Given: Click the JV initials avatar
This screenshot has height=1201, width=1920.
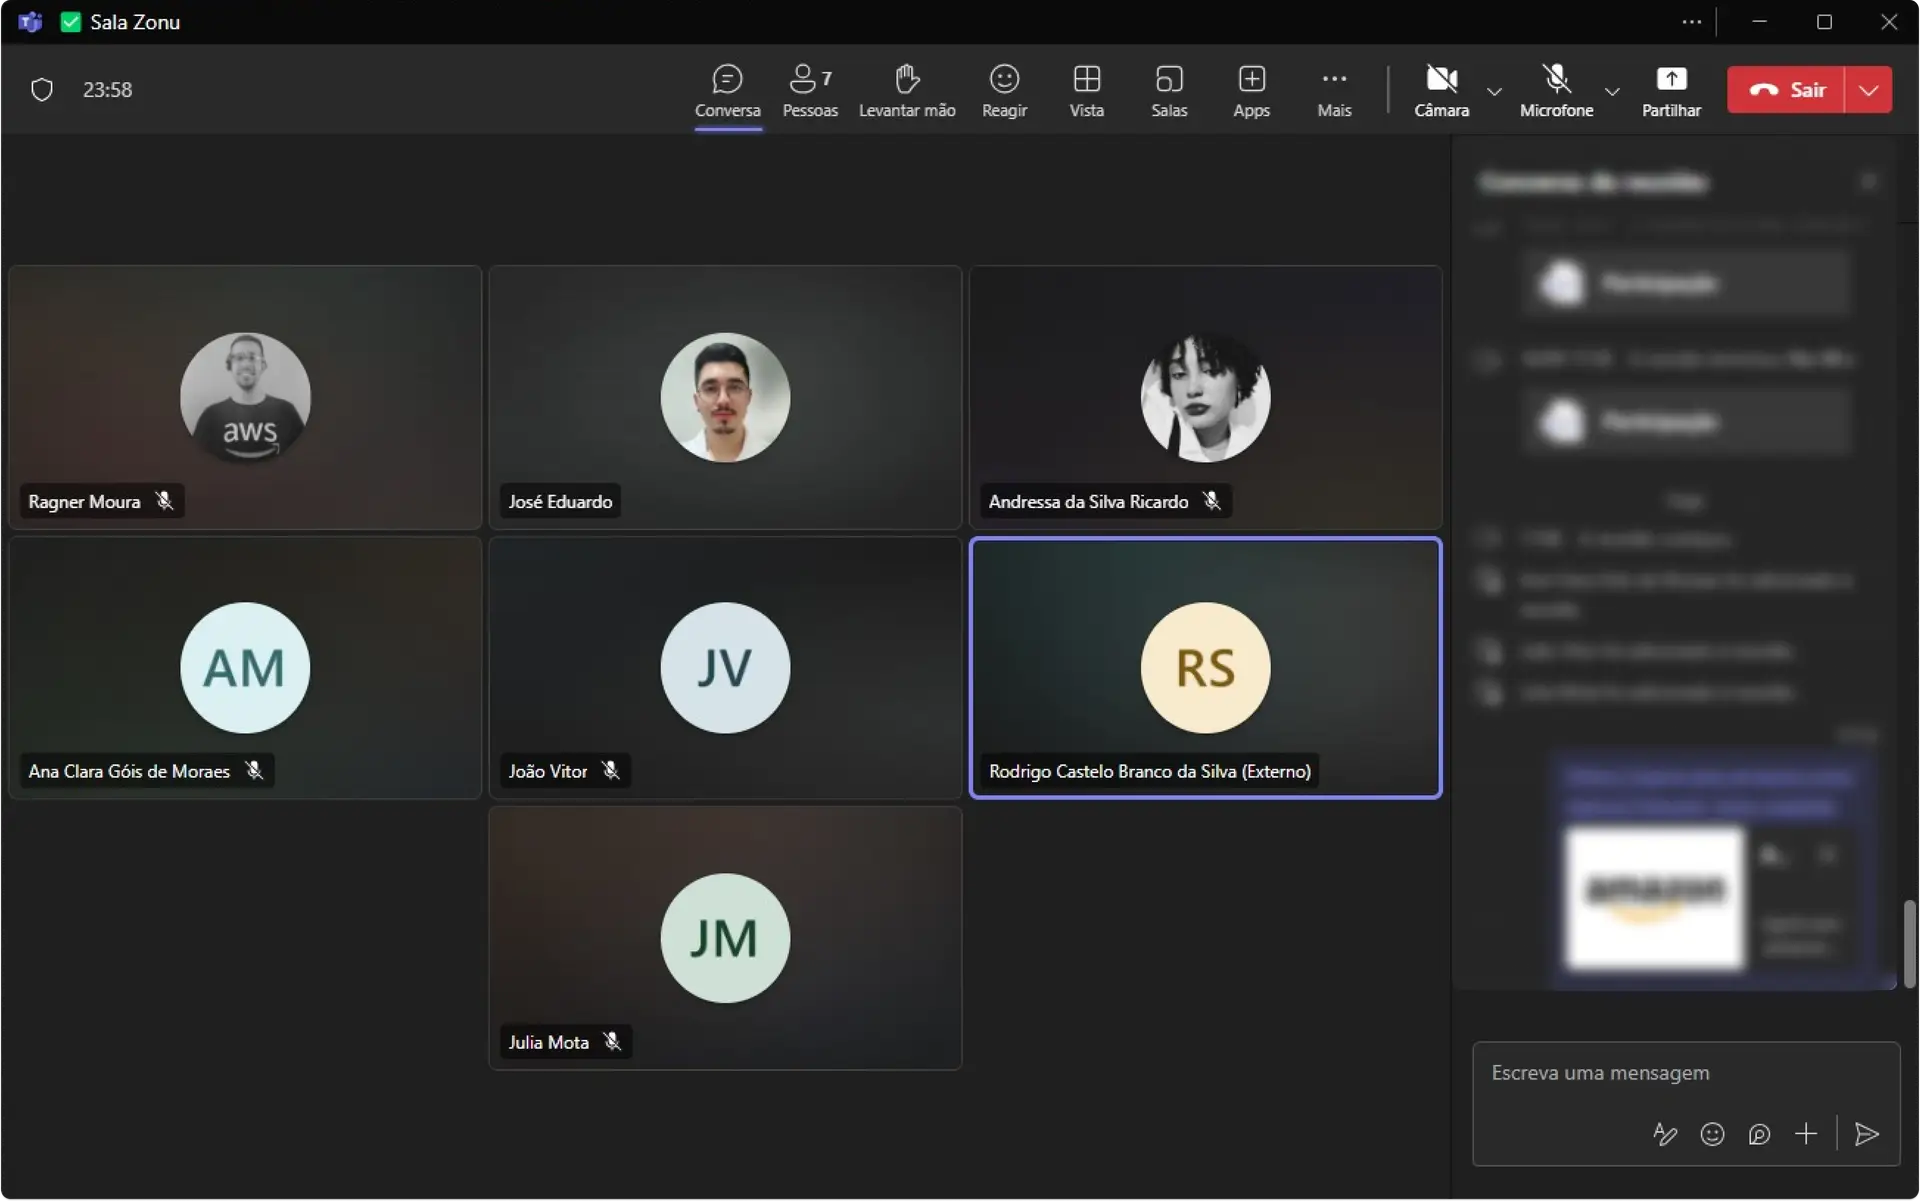Looking at the screenshot, I should coord(725,668).
